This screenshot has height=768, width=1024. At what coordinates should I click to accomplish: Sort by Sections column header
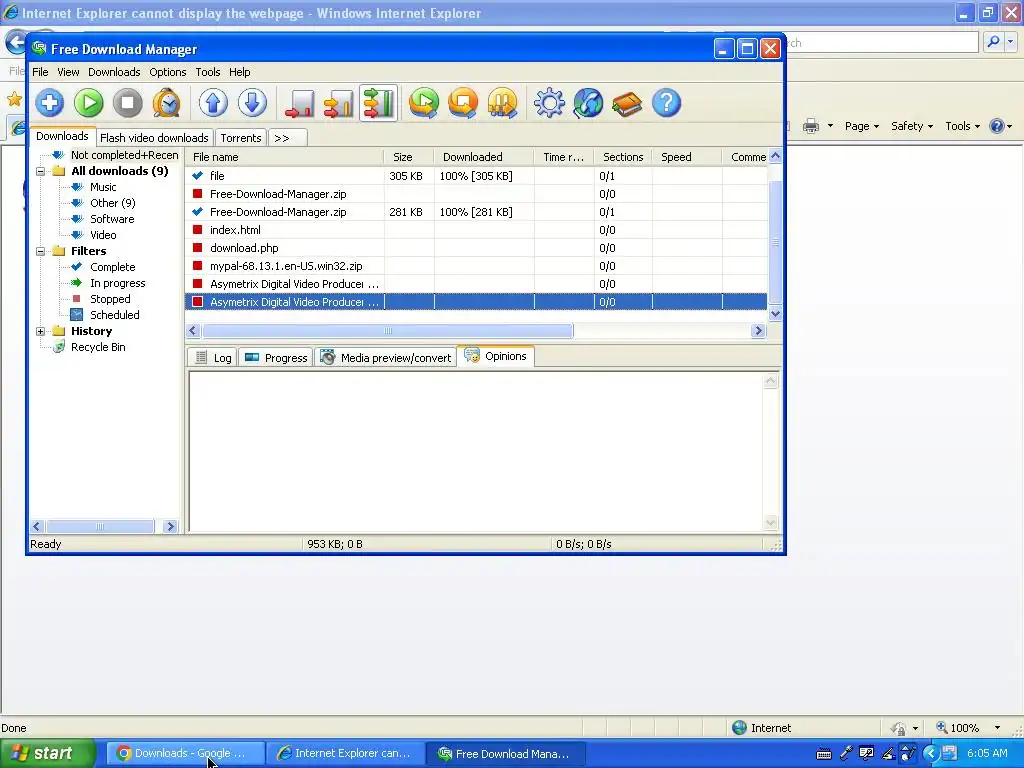click(x=623, y=157)
